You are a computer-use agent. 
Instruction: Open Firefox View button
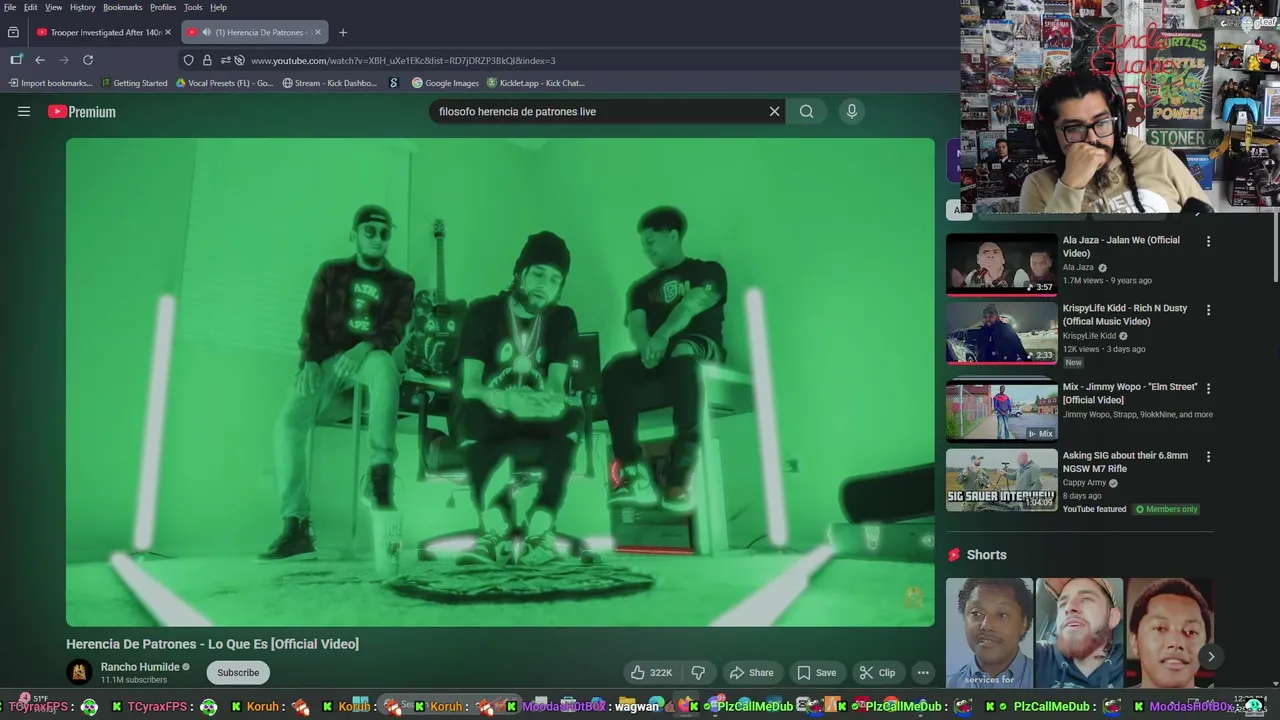(13, 32)
